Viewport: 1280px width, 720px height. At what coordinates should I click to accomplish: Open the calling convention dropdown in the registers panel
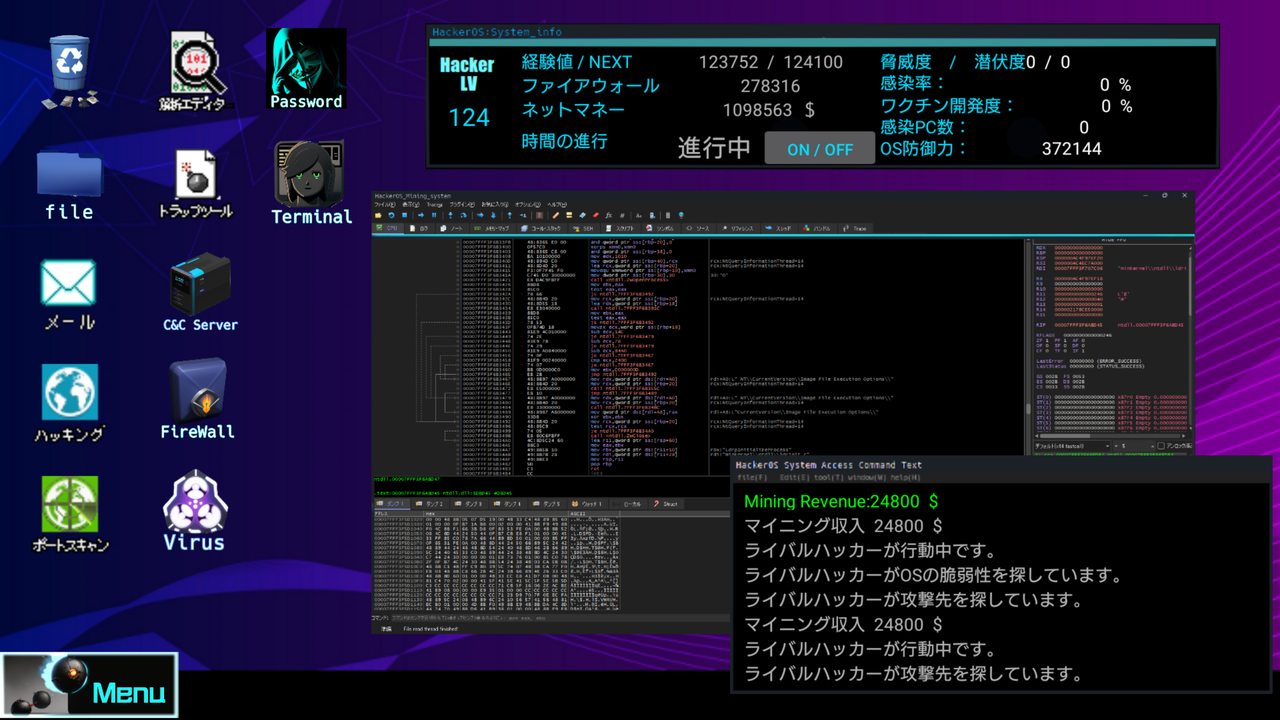click(1072, 446)
